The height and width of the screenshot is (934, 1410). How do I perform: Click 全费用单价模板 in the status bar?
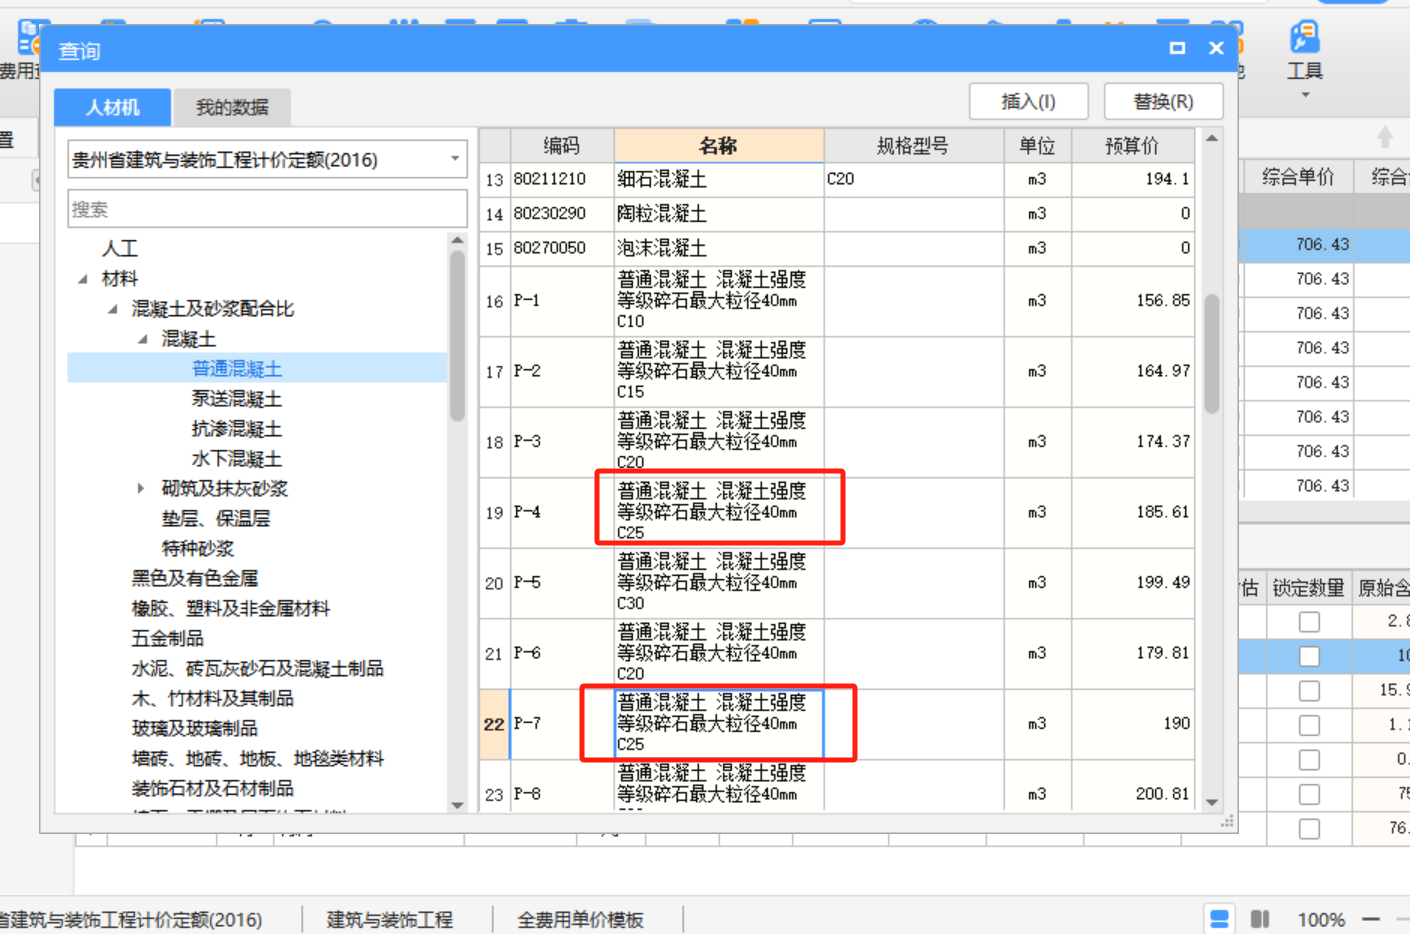click(580, 920)
